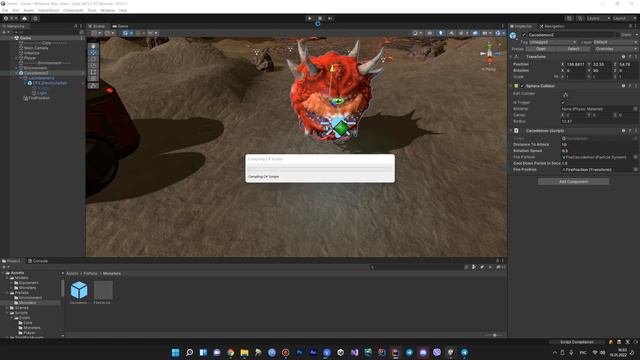The image size is (640, 360).
Task: Open the Scene camera settings icon
Action: pyautogui.click(x=486, y=33)
